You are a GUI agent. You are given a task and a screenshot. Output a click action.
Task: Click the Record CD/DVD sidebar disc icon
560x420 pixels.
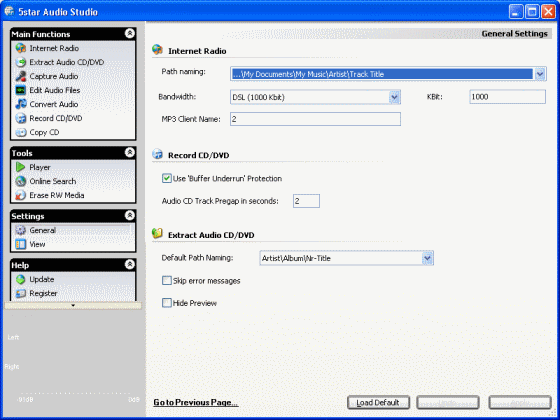coord(21,118)
